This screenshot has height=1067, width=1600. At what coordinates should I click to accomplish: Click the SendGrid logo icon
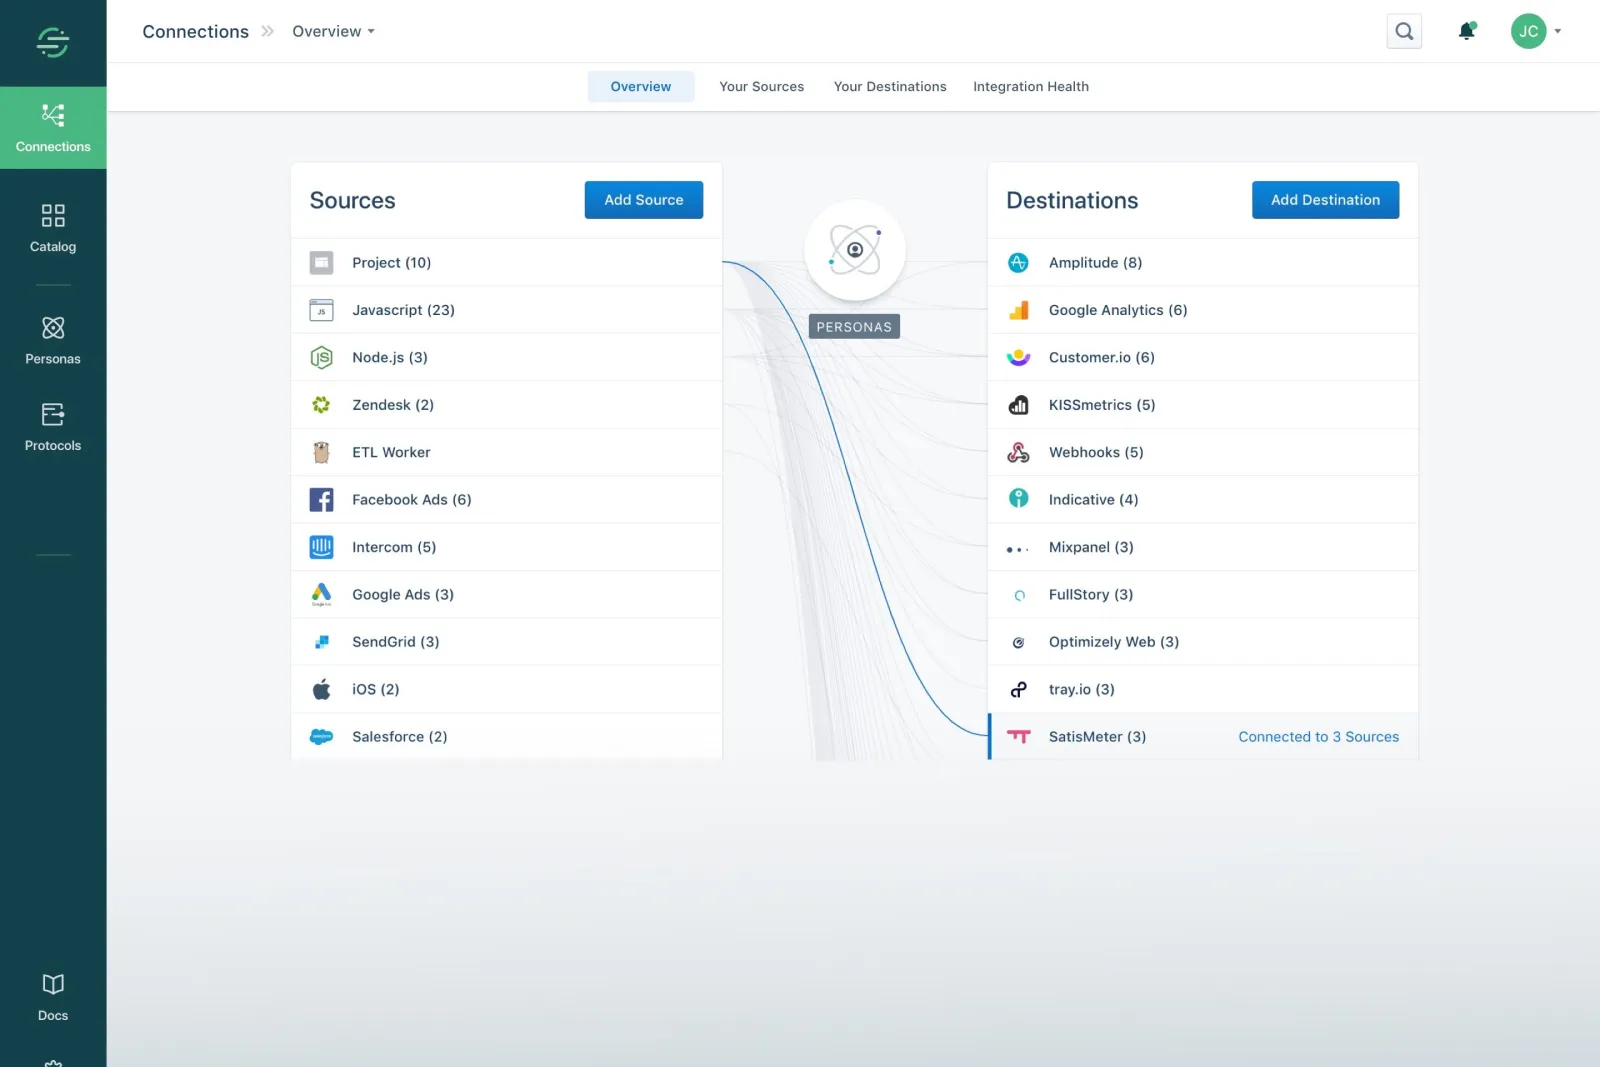click(321, 642)
